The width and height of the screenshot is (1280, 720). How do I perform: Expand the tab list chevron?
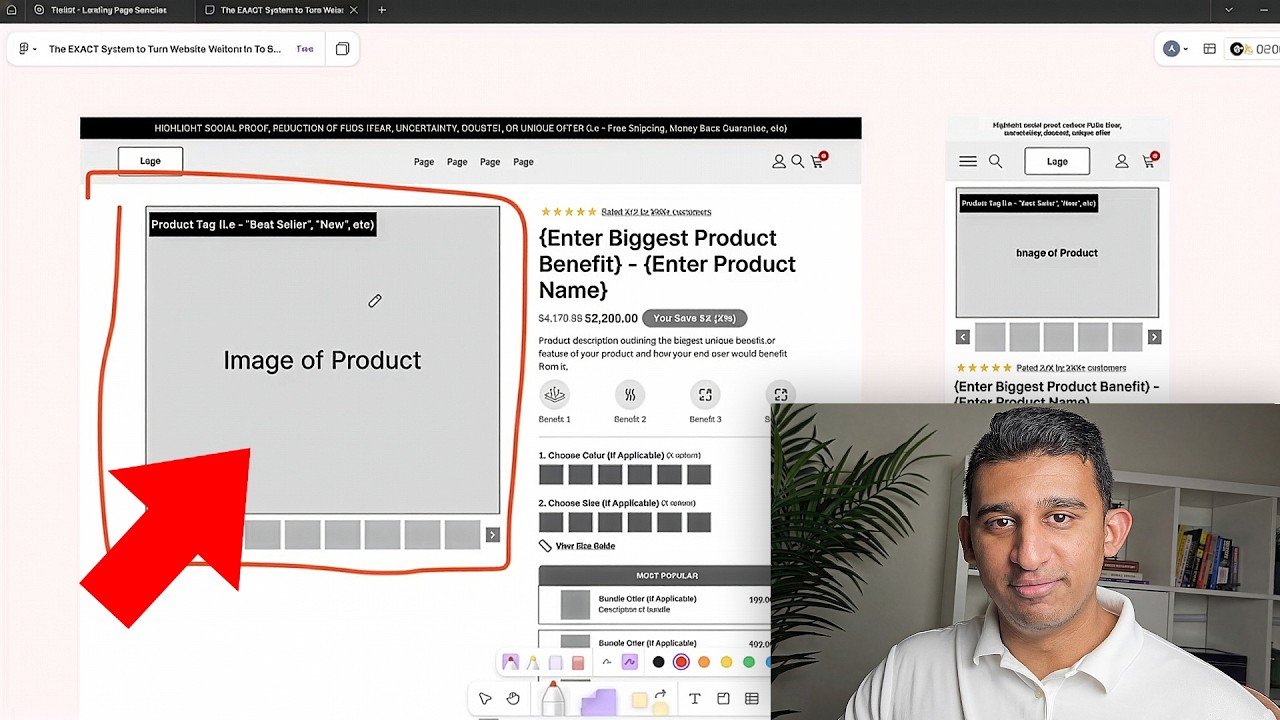click(1229, 10)
